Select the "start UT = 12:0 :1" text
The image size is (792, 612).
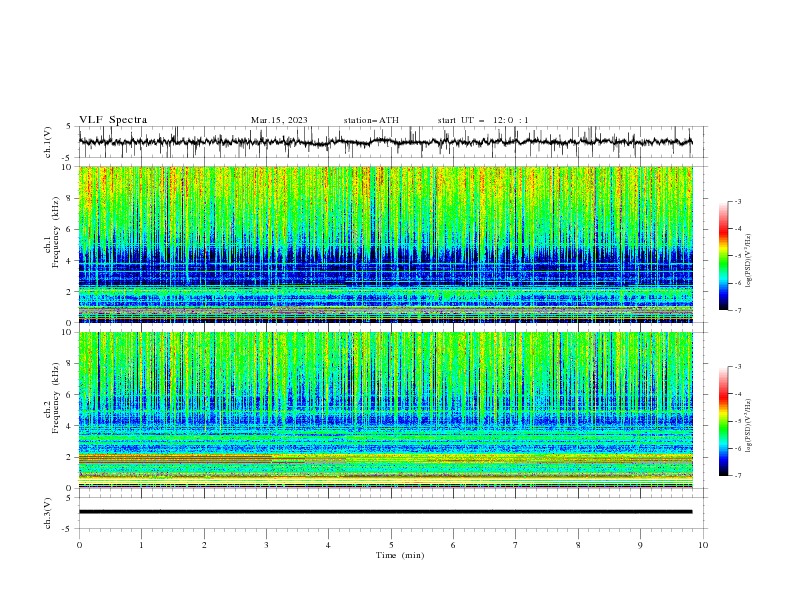[x=483, y=120]
